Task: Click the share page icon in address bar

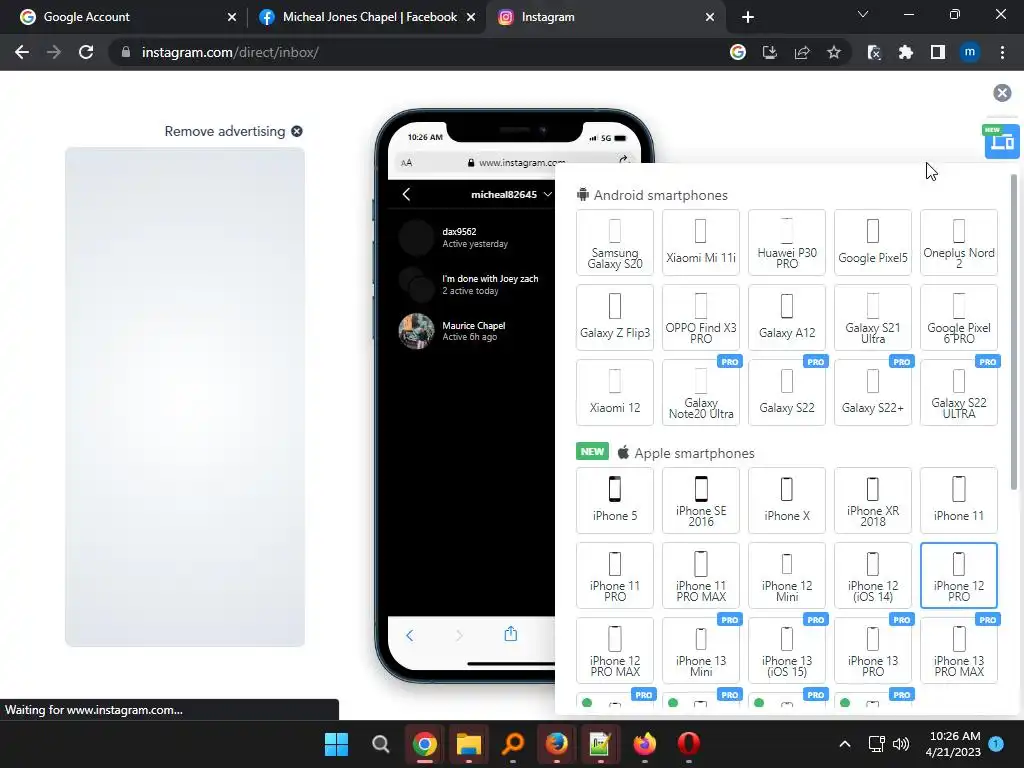Action: point(801,52)
